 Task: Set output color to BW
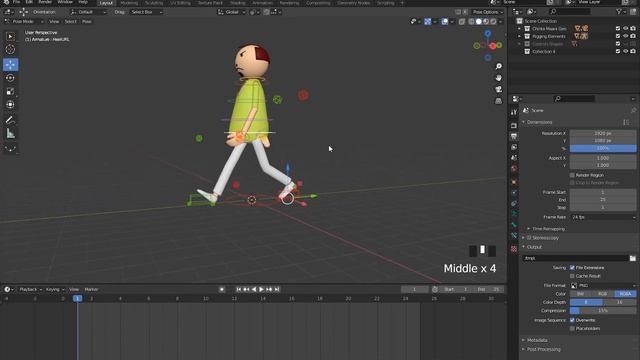coord(581,293)
